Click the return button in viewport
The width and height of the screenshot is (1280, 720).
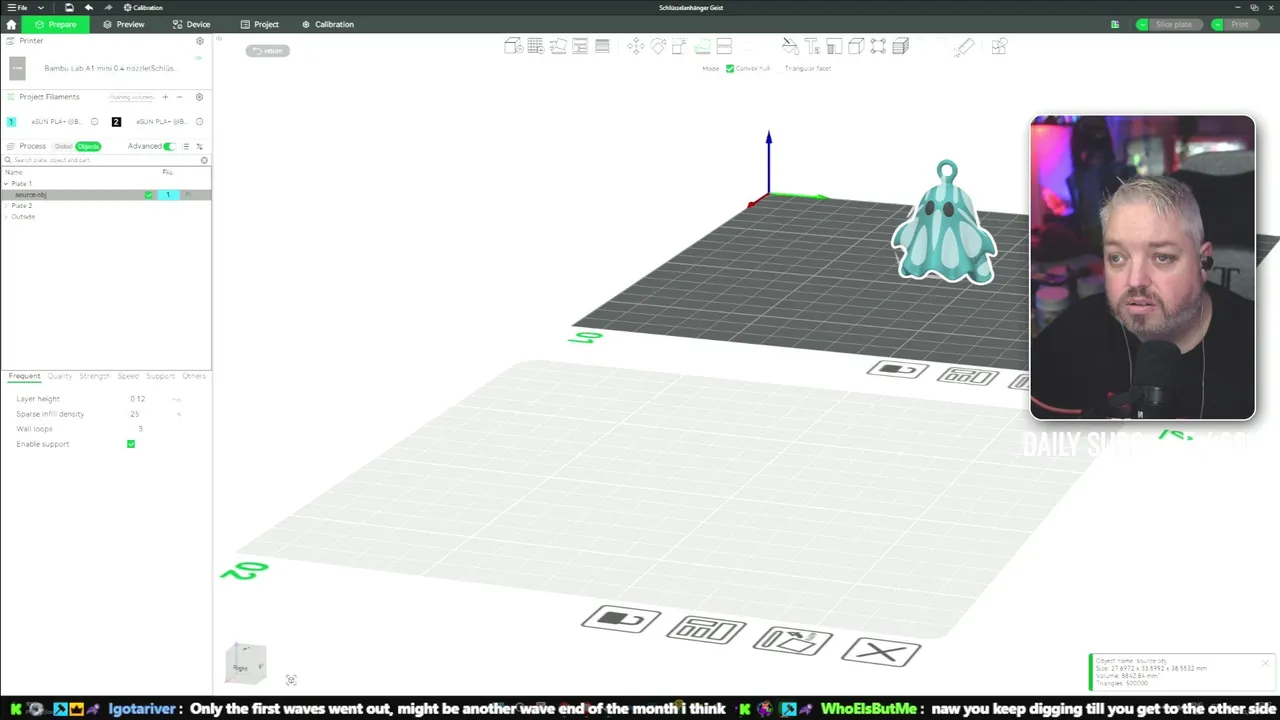tap(268, 51)
